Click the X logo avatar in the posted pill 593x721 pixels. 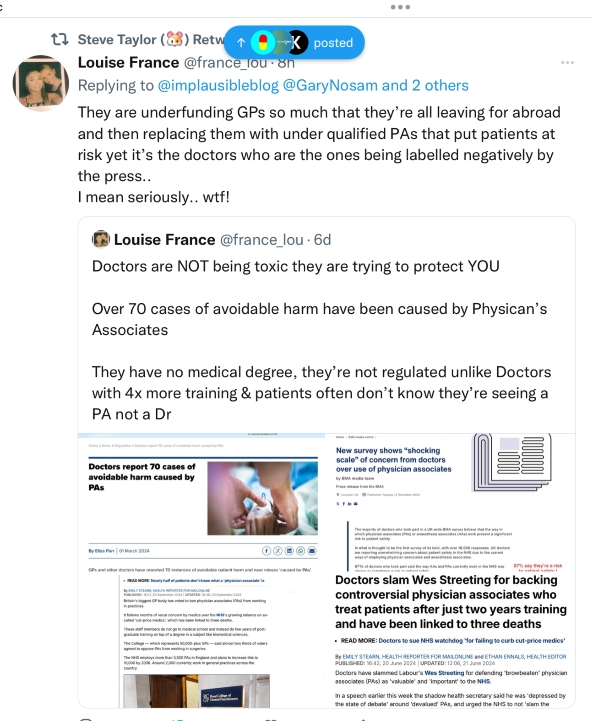pos(297,42)
